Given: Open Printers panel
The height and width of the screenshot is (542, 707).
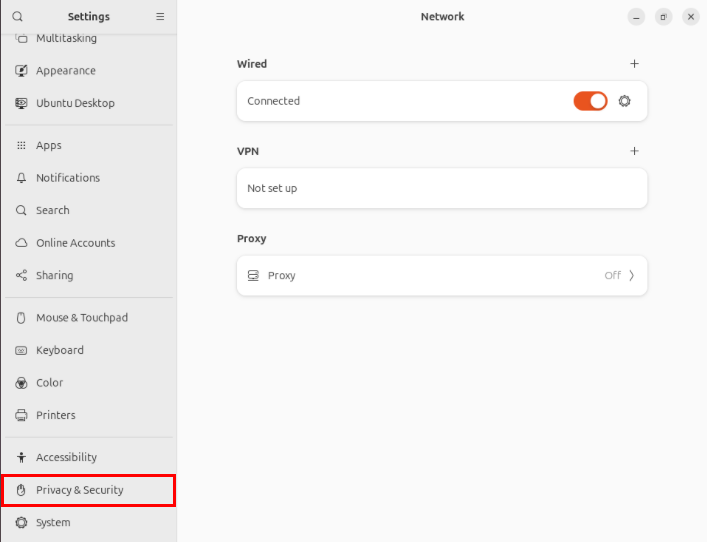Looking at the screenshot, I should 89,415.
